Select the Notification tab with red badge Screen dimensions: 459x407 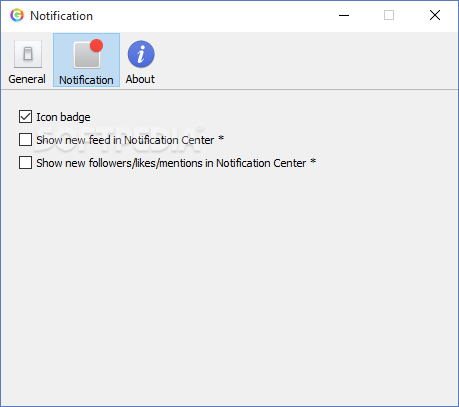click(86, 60)
